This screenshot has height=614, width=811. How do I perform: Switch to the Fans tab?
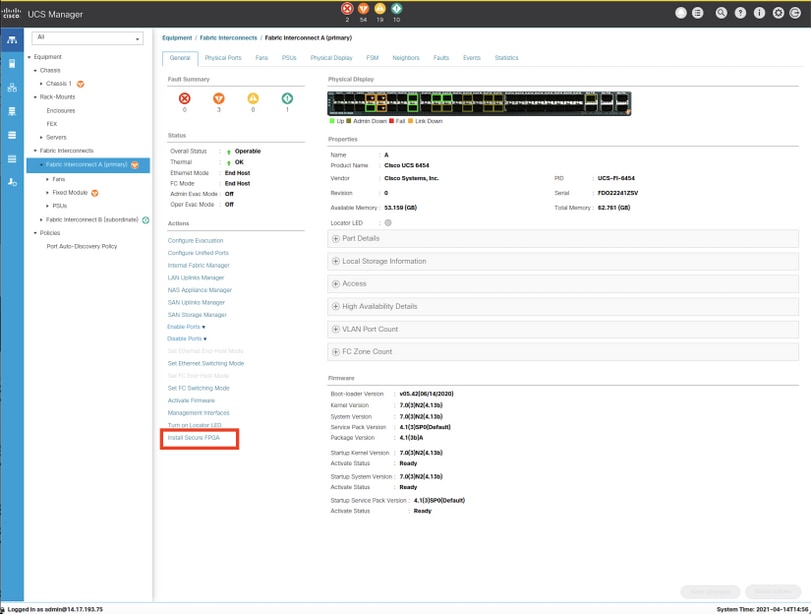pyautogui.click(x=262, y=58)
